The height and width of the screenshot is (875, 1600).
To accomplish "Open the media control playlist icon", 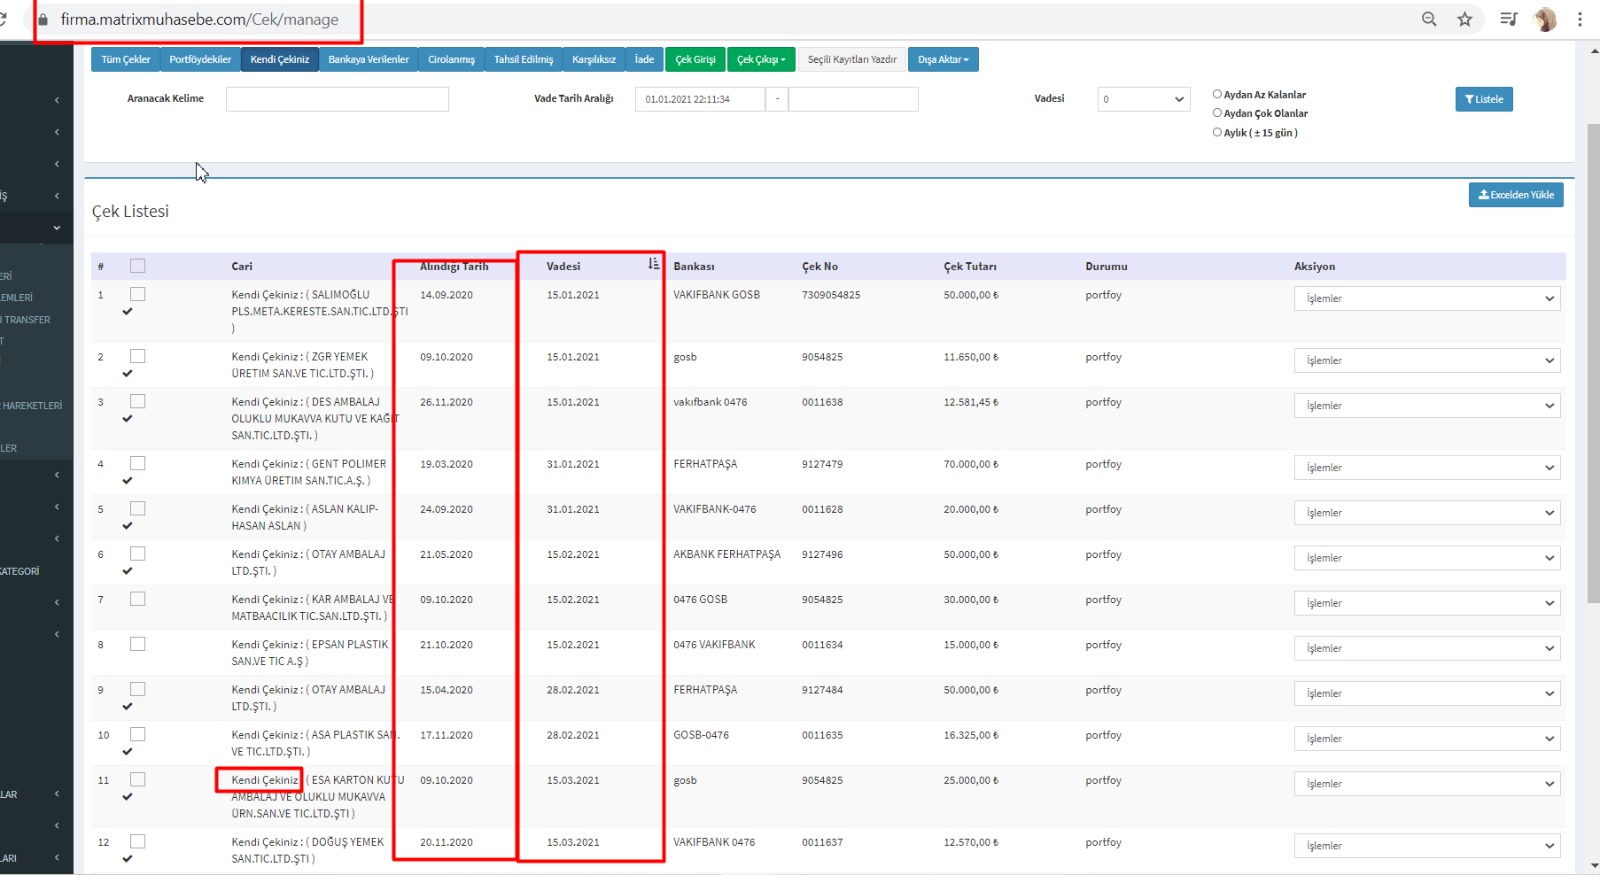I will pyautogui.click(x=1508, y=19).
